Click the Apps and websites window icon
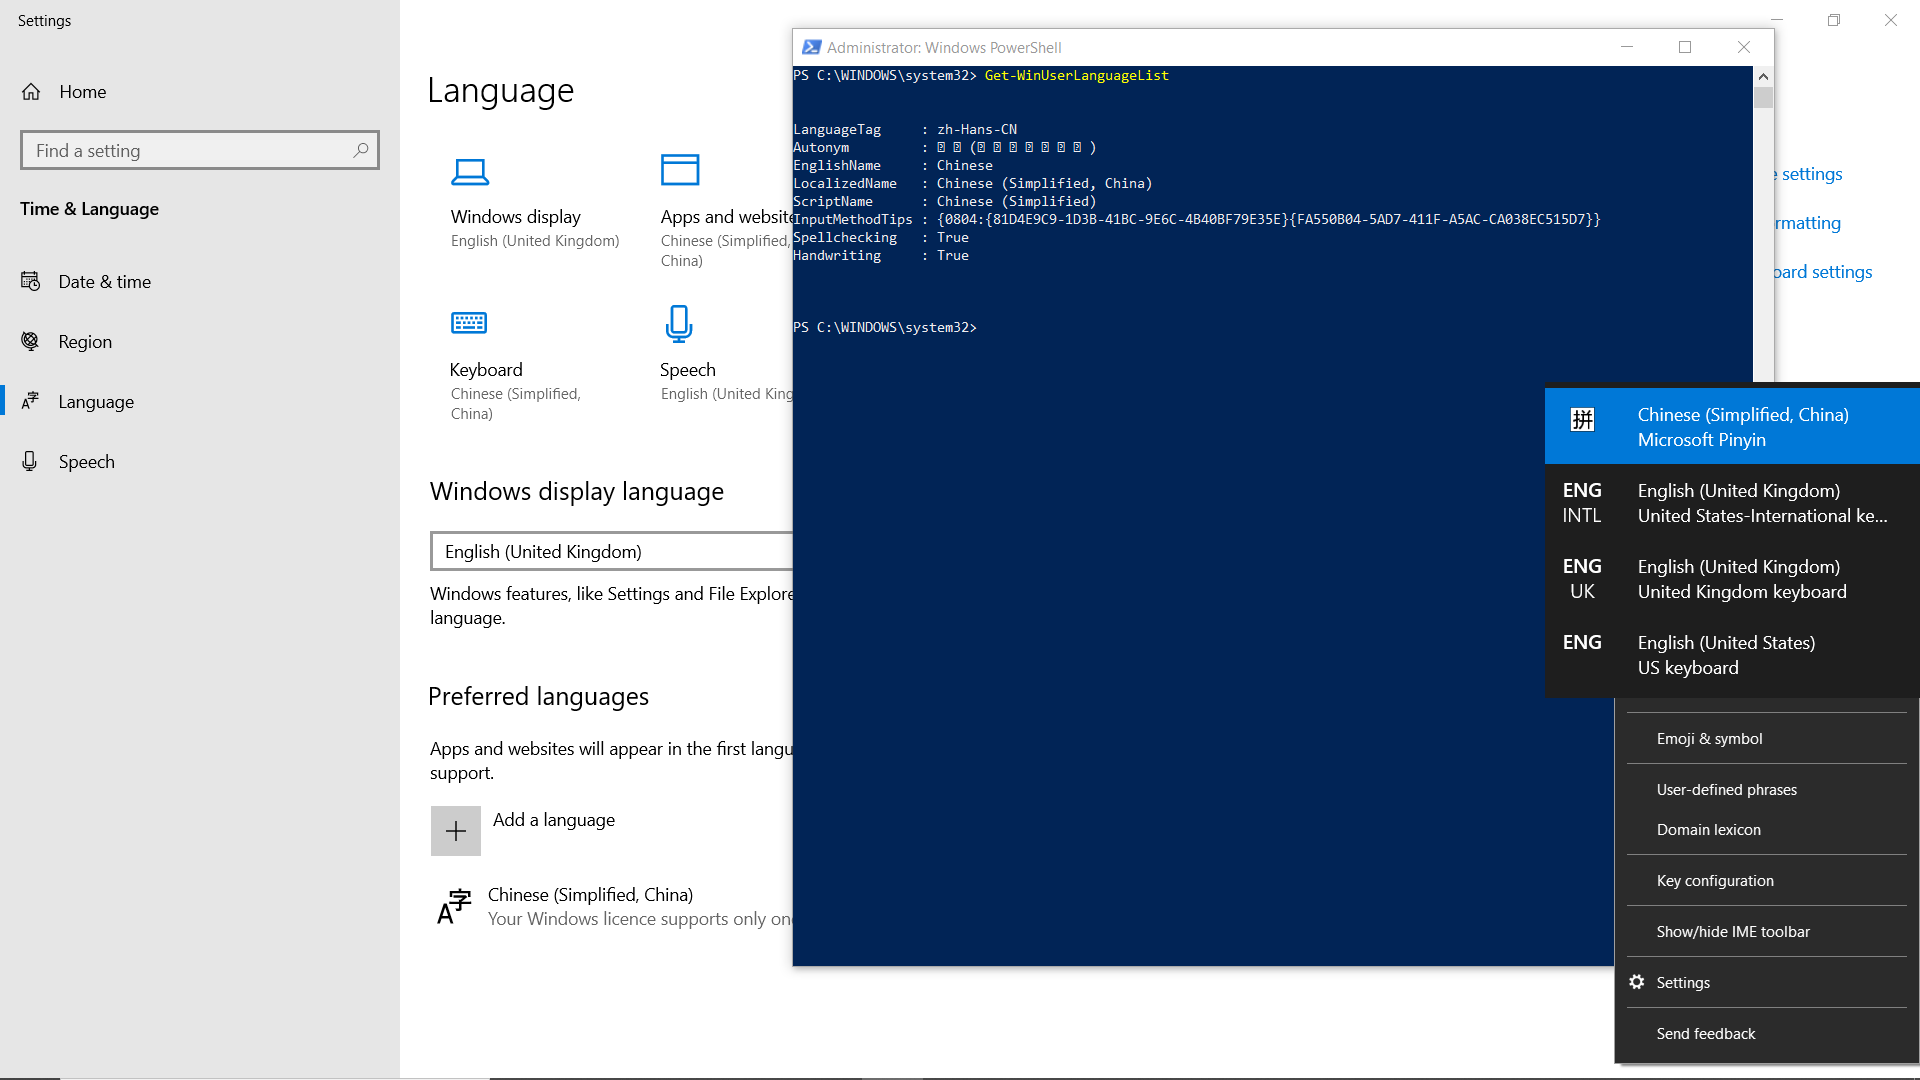Image resolution: width=1920 pixels, height=1080 pixels. click(x=680, y=170)
